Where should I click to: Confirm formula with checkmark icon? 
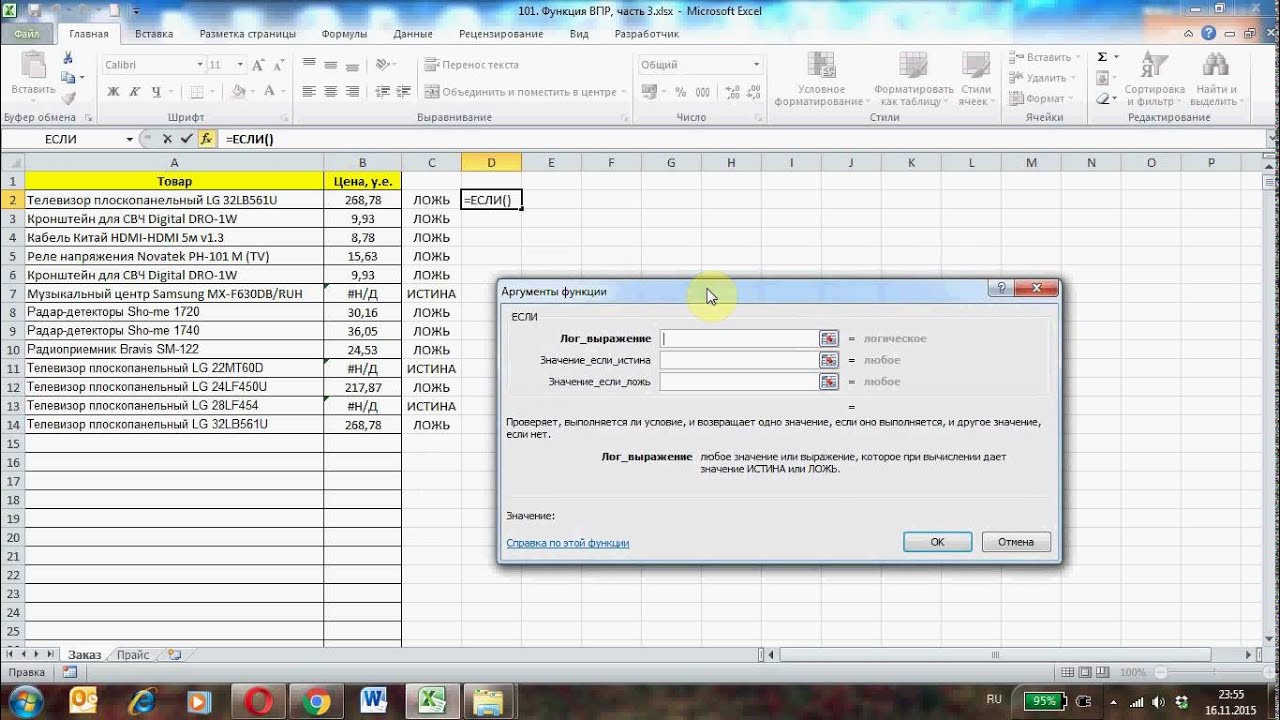[186, 139]
